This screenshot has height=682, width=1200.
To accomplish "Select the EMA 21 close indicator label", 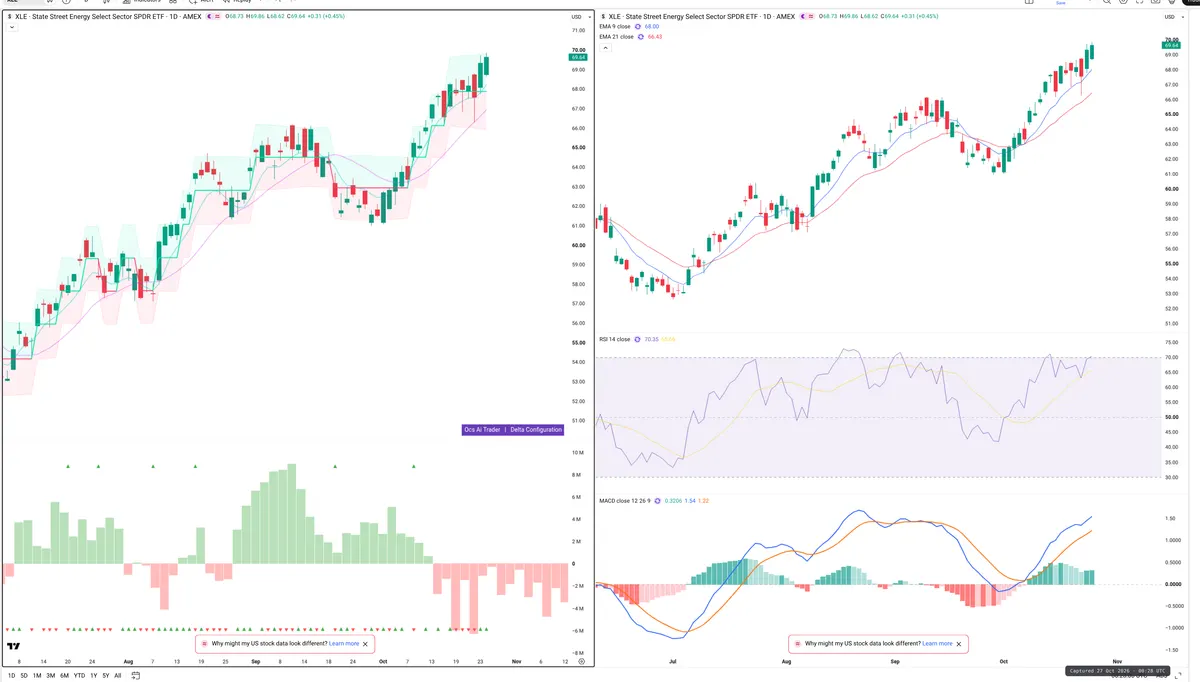I will [617, 36].
